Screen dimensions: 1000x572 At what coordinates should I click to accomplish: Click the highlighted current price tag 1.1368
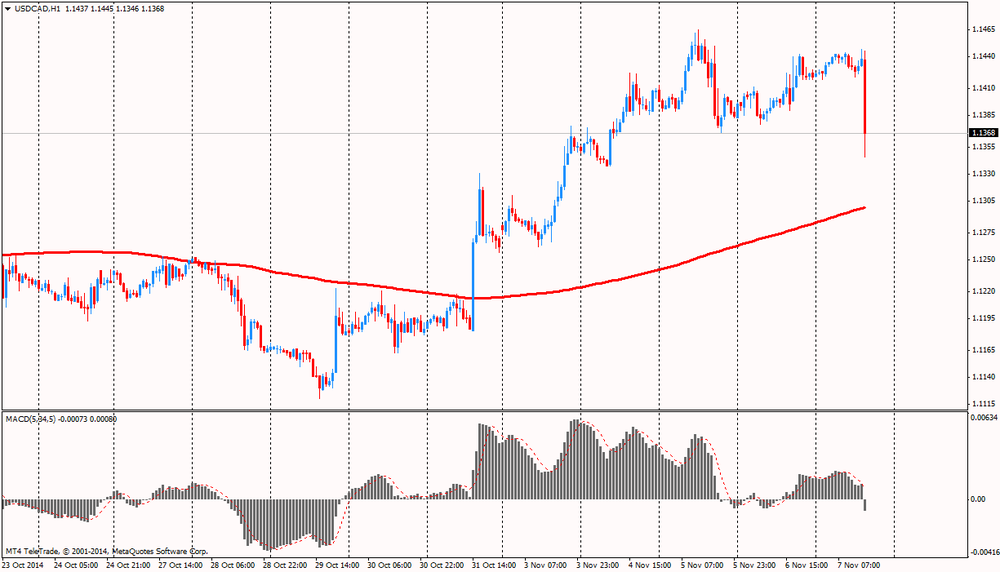[983, 133]
